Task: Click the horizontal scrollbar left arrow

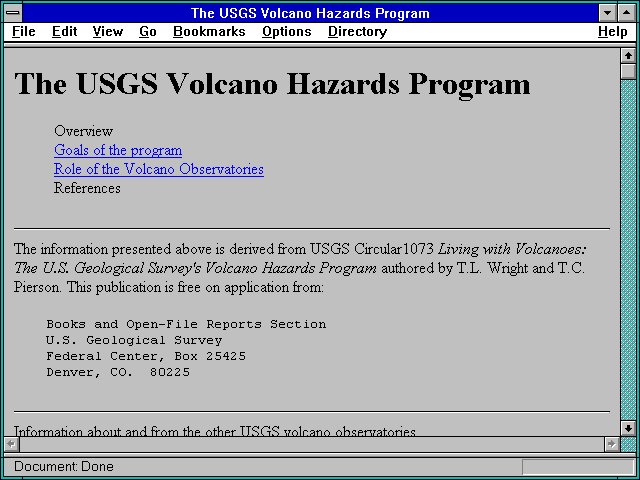Action: 11,444
